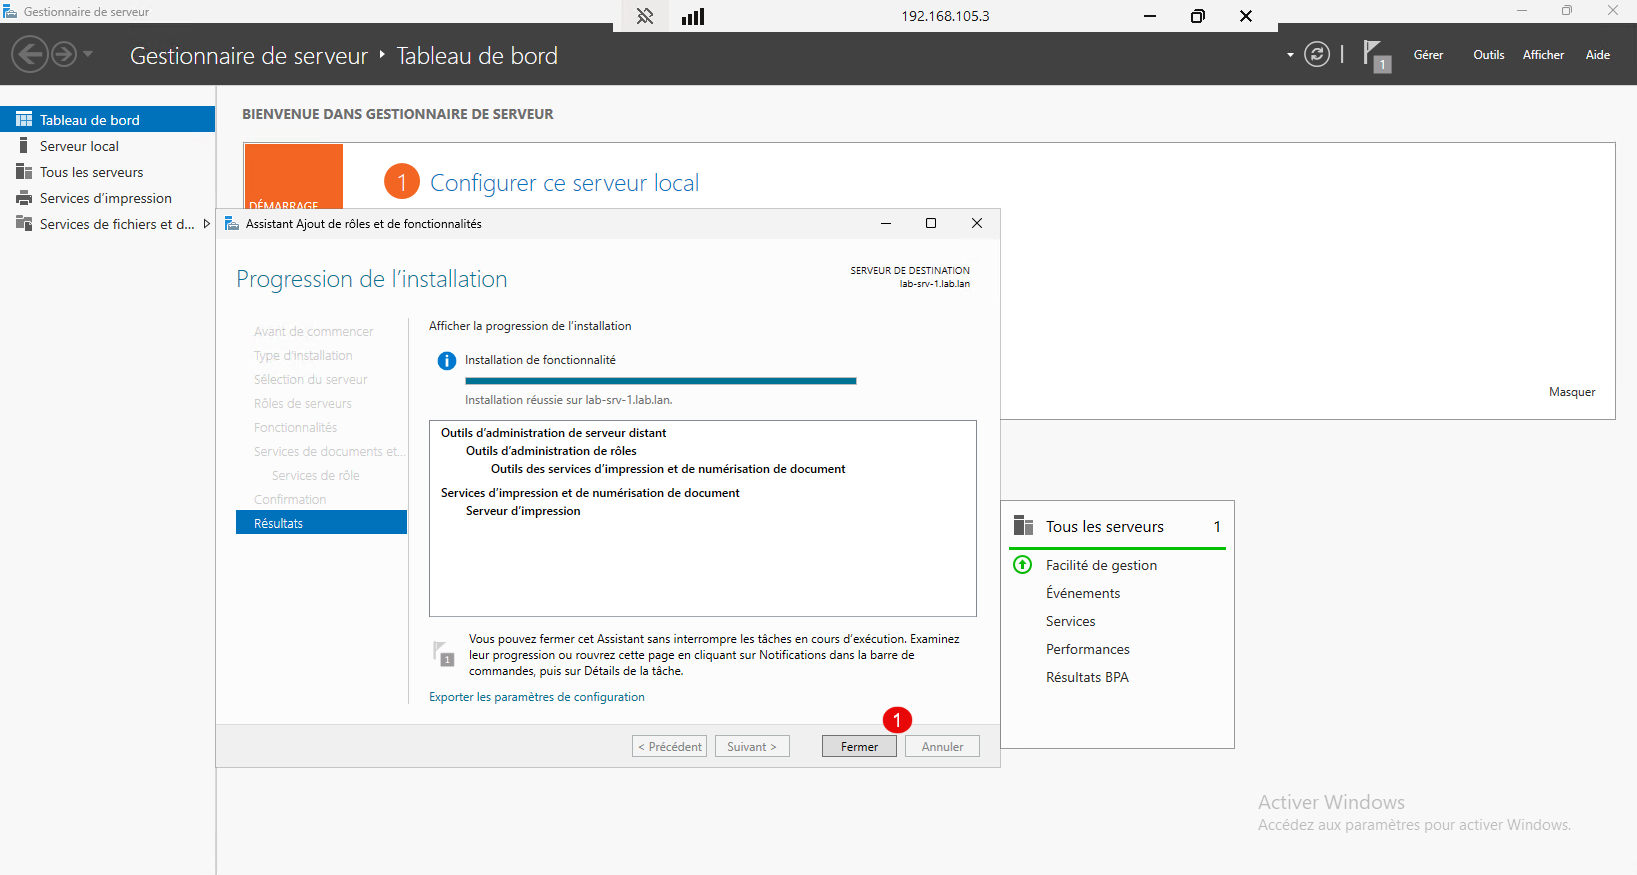1637x875 pixels.
Task: Click the forward navigation arrow
Action: coord(64,54)
